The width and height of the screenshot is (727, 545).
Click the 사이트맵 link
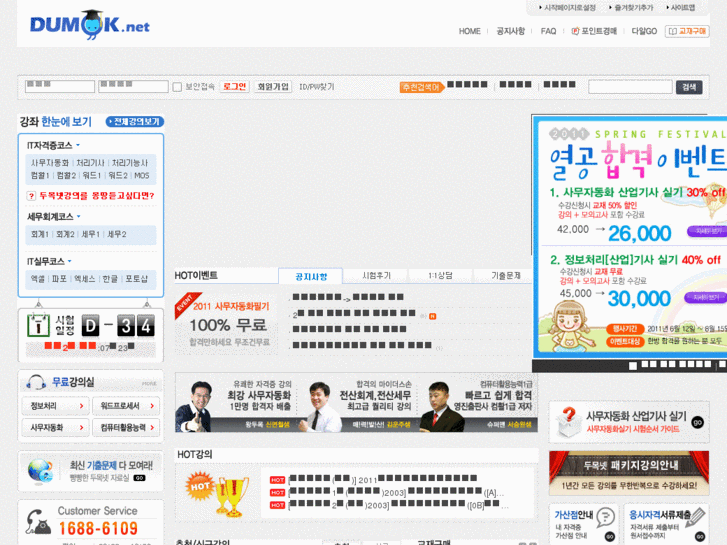[x=681, y=7]
